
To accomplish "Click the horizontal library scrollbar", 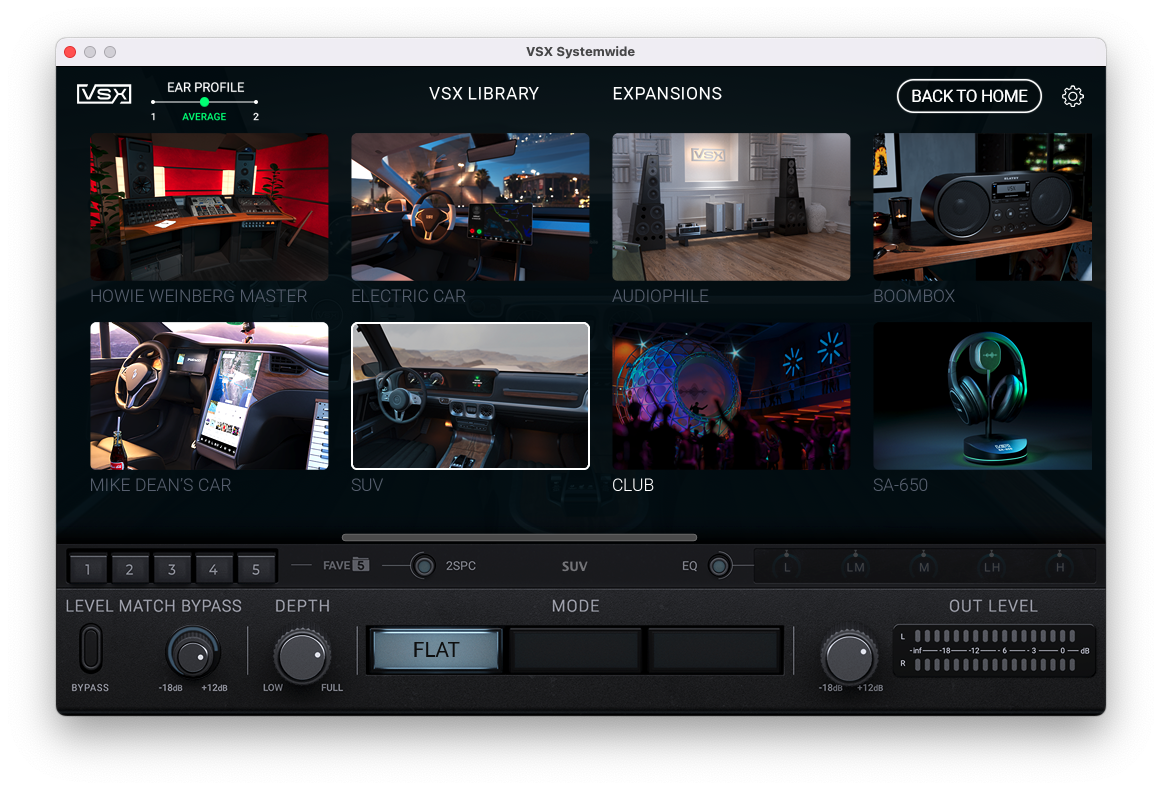I will (x=519, y=537).
